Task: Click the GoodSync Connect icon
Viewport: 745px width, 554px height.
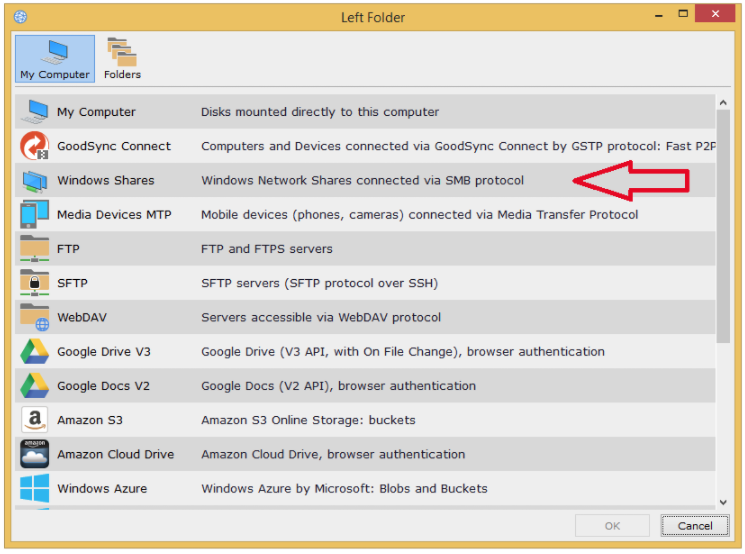Action: coord(34,146)
